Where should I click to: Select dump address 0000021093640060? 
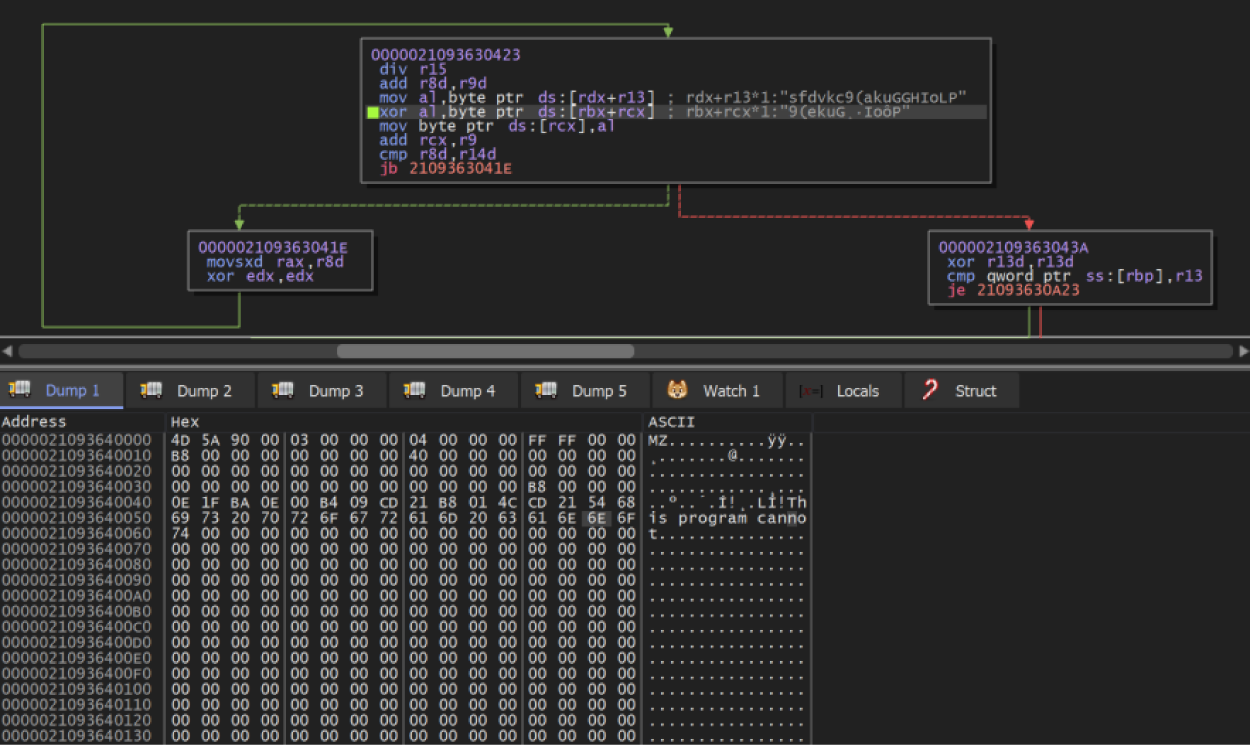point(77,534)
